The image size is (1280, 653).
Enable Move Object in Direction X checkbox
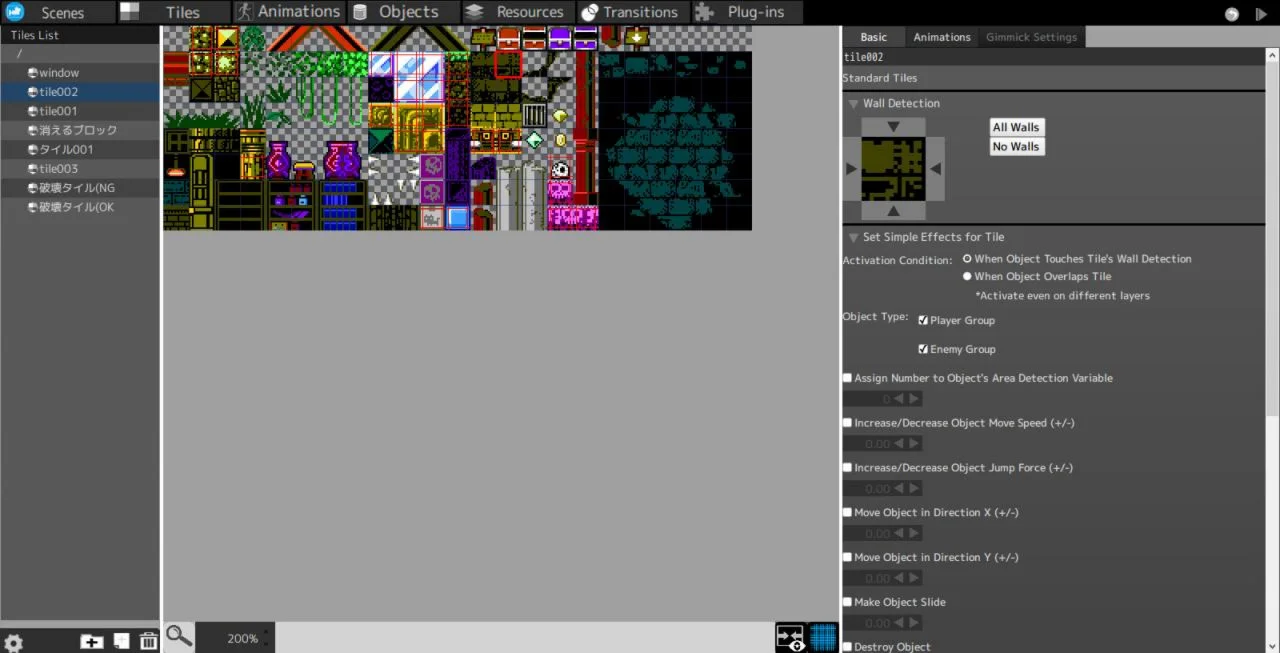[848, 513]
